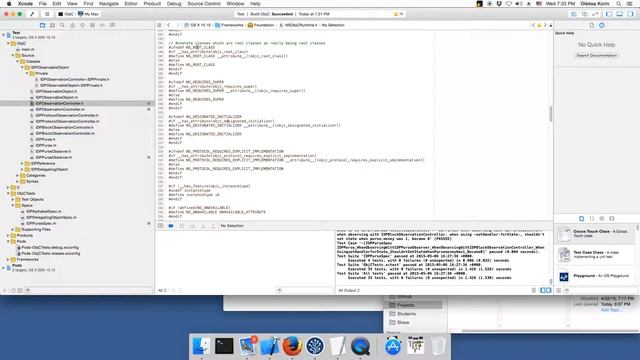Toggle the variables view pane button
The width and height of the screenshot is (640, 360).
pyautogui.click(x=543, y=290)
